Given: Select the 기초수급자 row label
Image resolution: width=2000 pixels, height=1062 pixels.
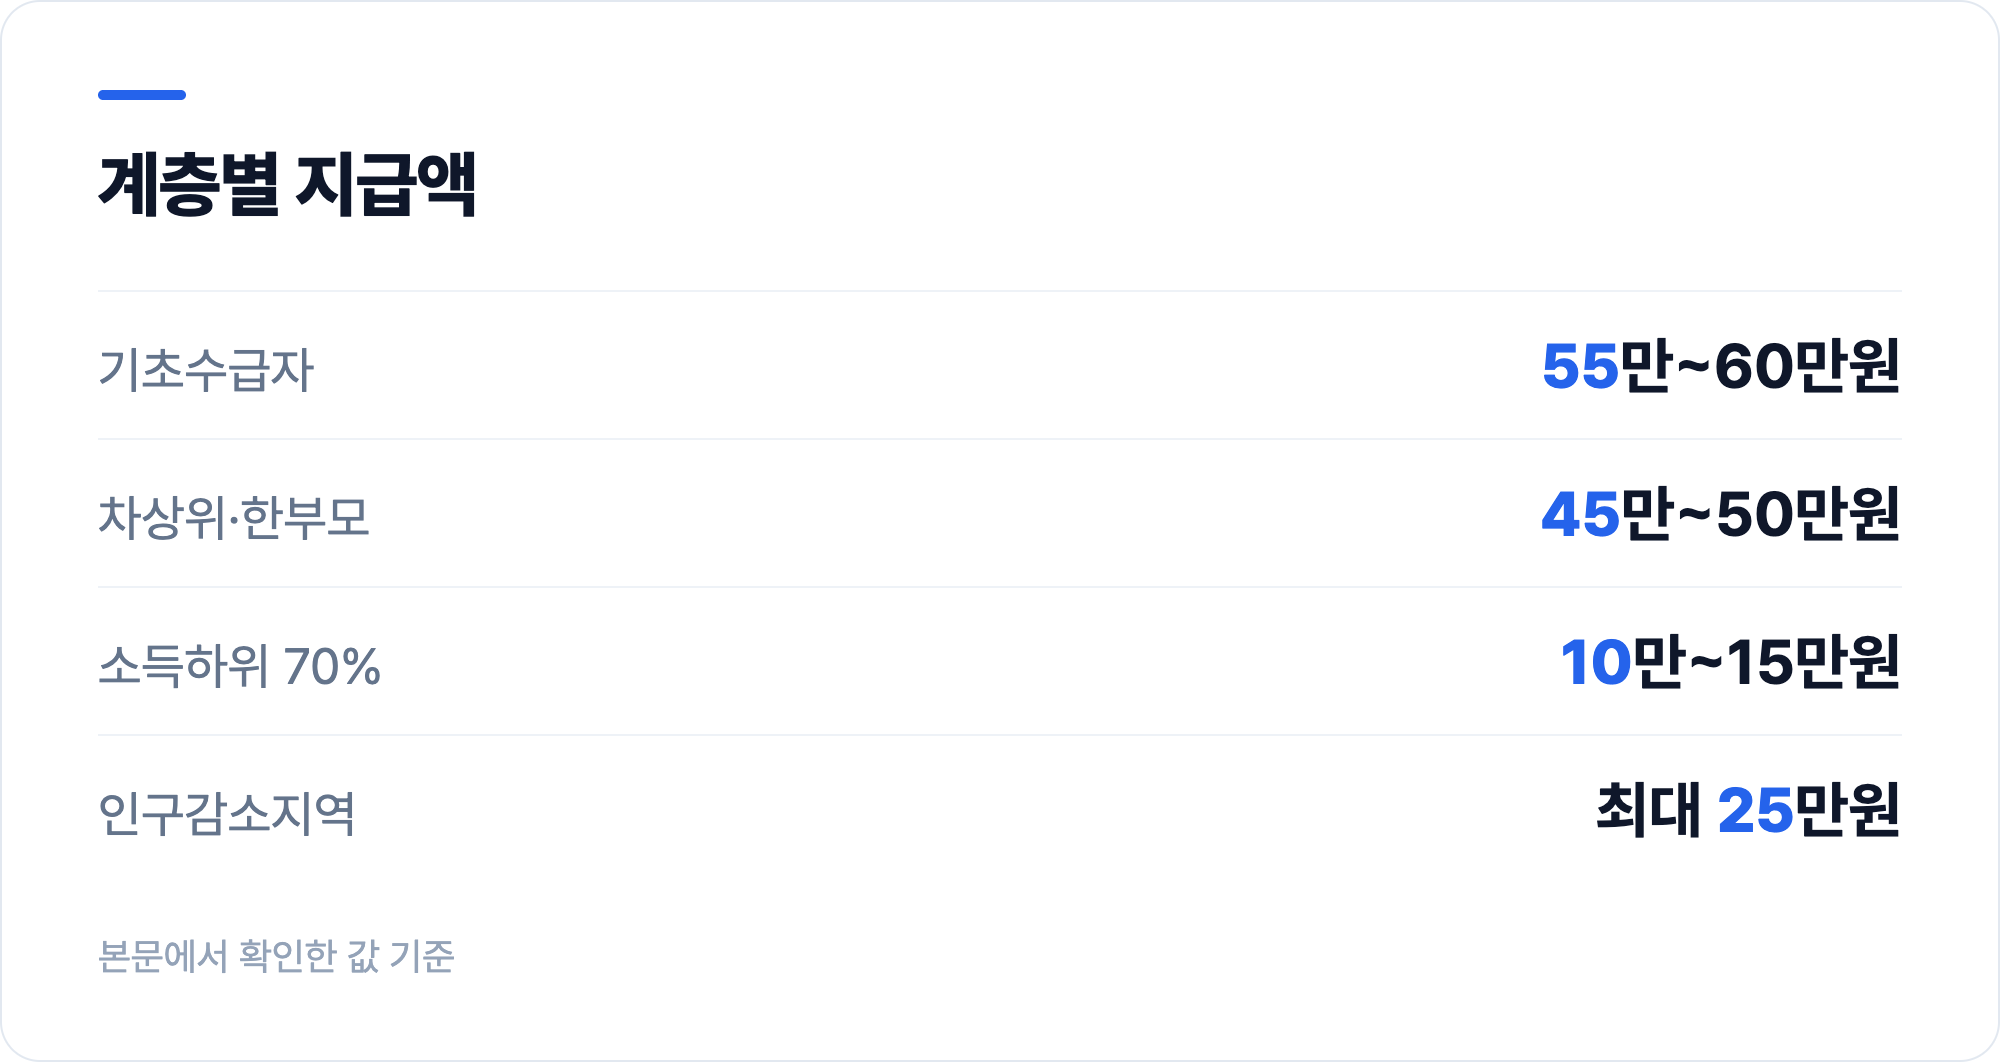Looking at the screenshot, I should point(206,369).
